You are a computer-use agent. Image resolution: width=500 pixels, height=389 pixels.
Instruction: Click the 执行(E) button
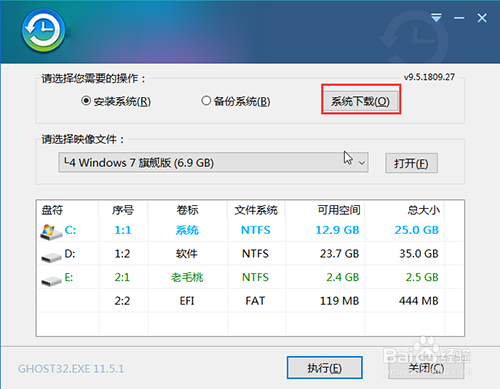325,368
